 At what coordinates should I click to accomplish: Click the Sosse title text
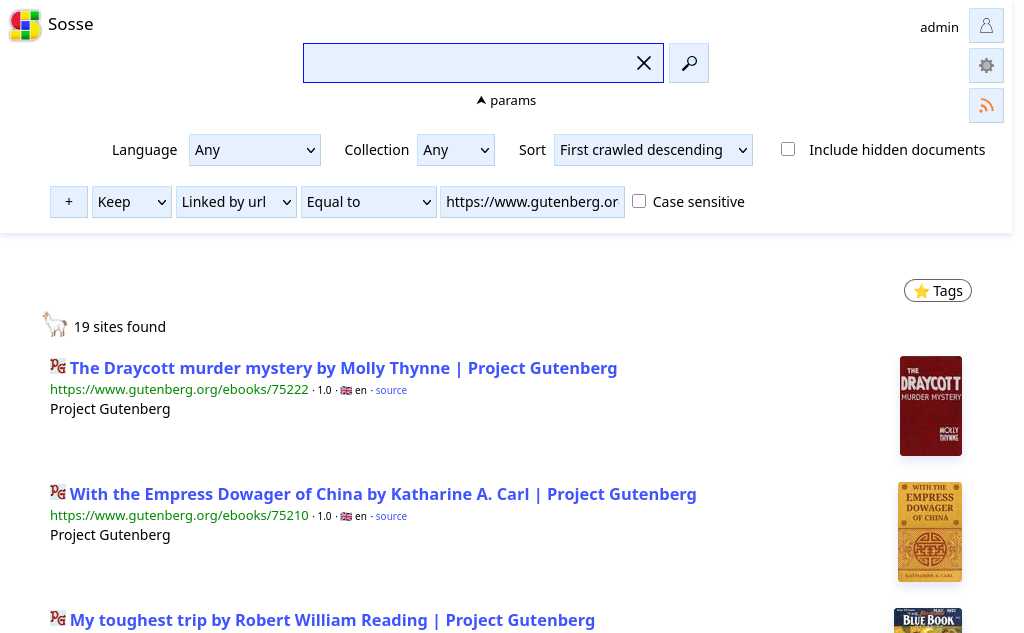(x=71, y=24)
